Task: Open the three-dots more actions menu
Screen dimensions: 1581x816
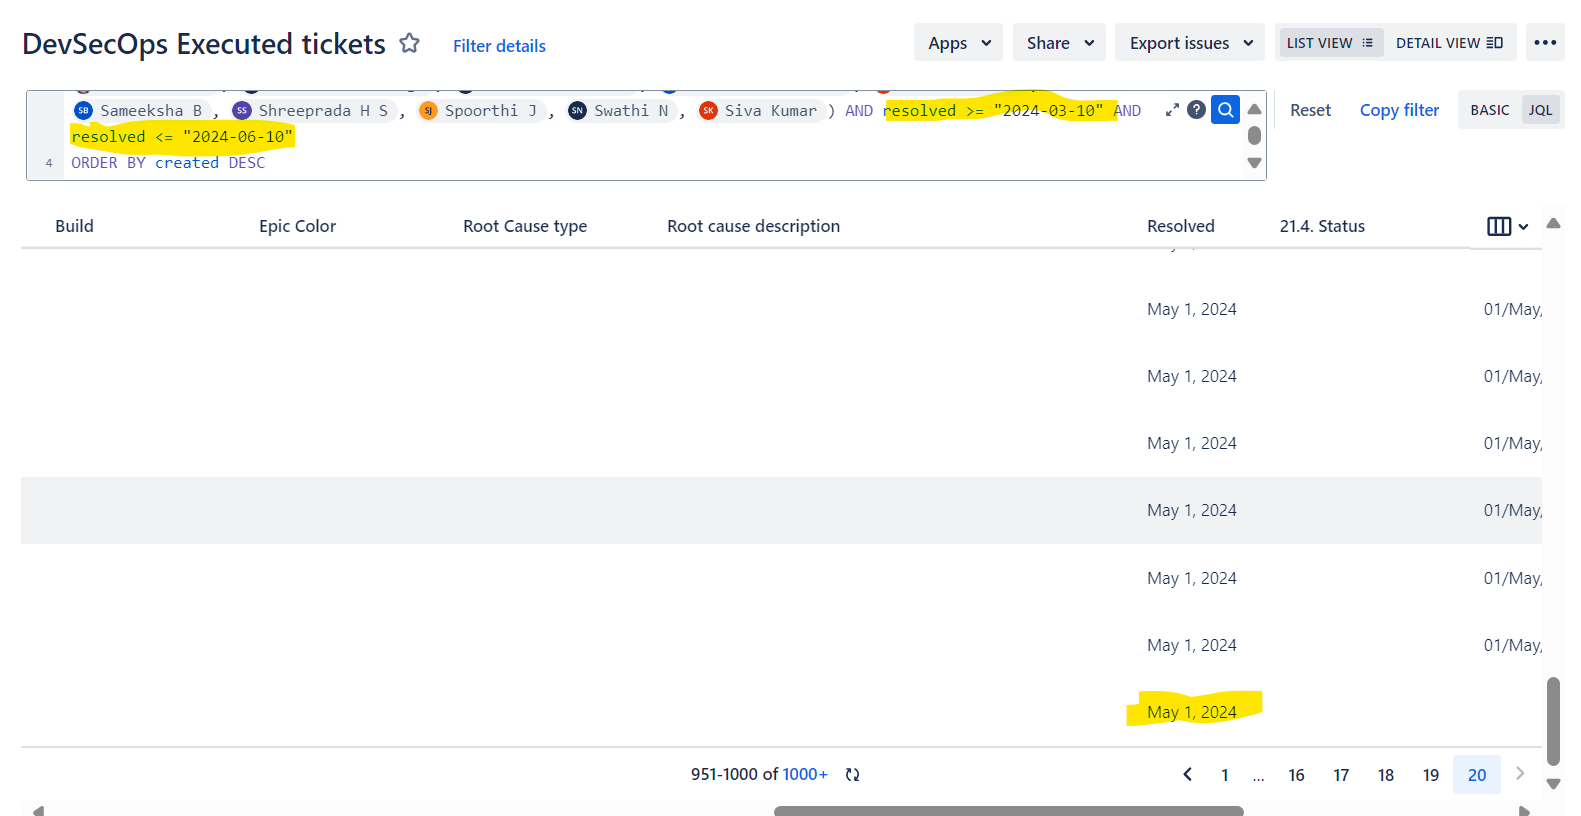Action: (1545, 43)
